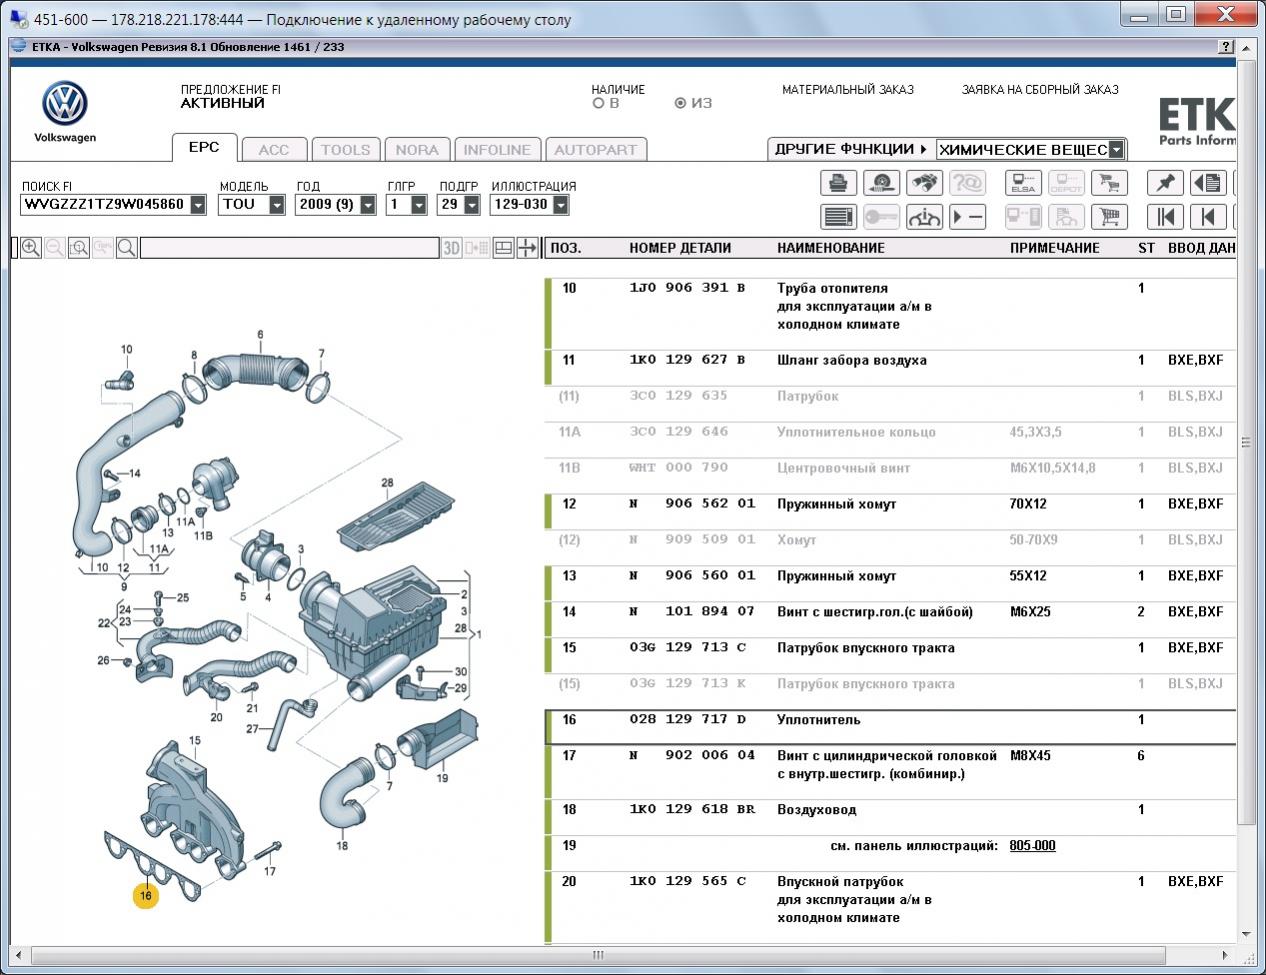Viewport: 1266px width, 975px height.
Task: Switch to the NORA tab
Action: tap(417, 150)
